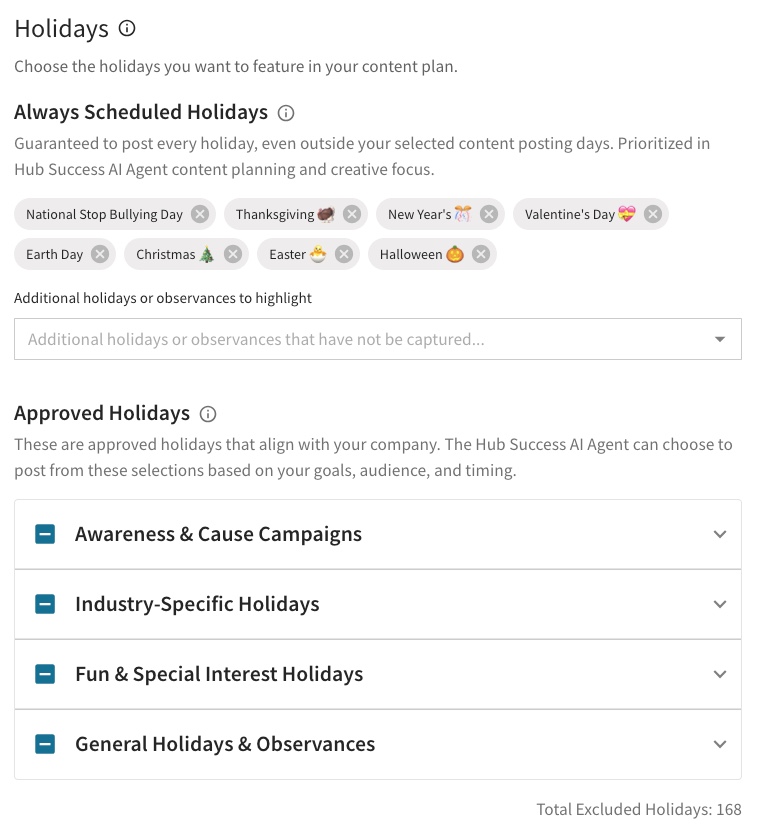The height and width of the screenshot is (827, 758).
Task: Expand Fun & Special Interest Holidays chevron
Action: [x=720, y=674]
